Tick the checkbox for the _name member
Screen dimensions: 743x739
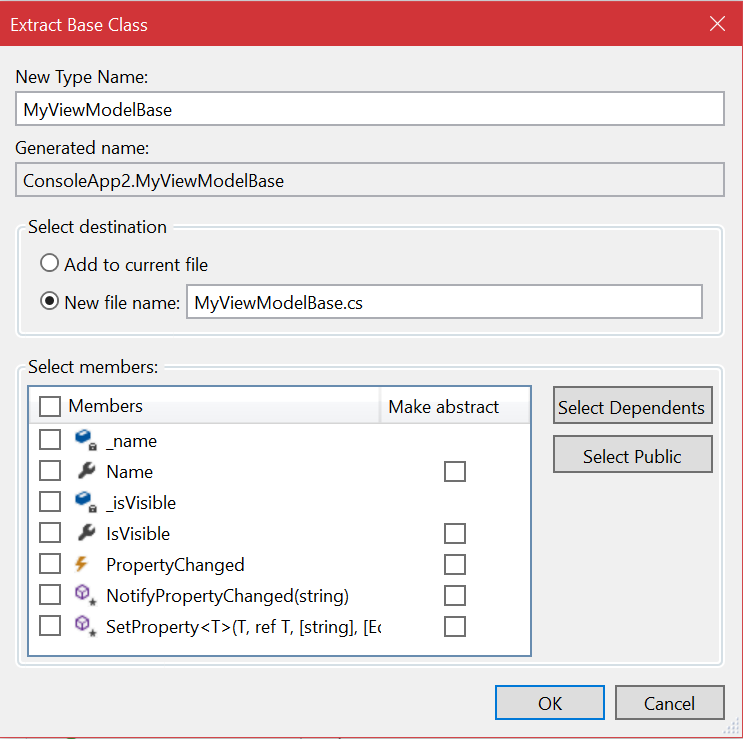point(50,440)
